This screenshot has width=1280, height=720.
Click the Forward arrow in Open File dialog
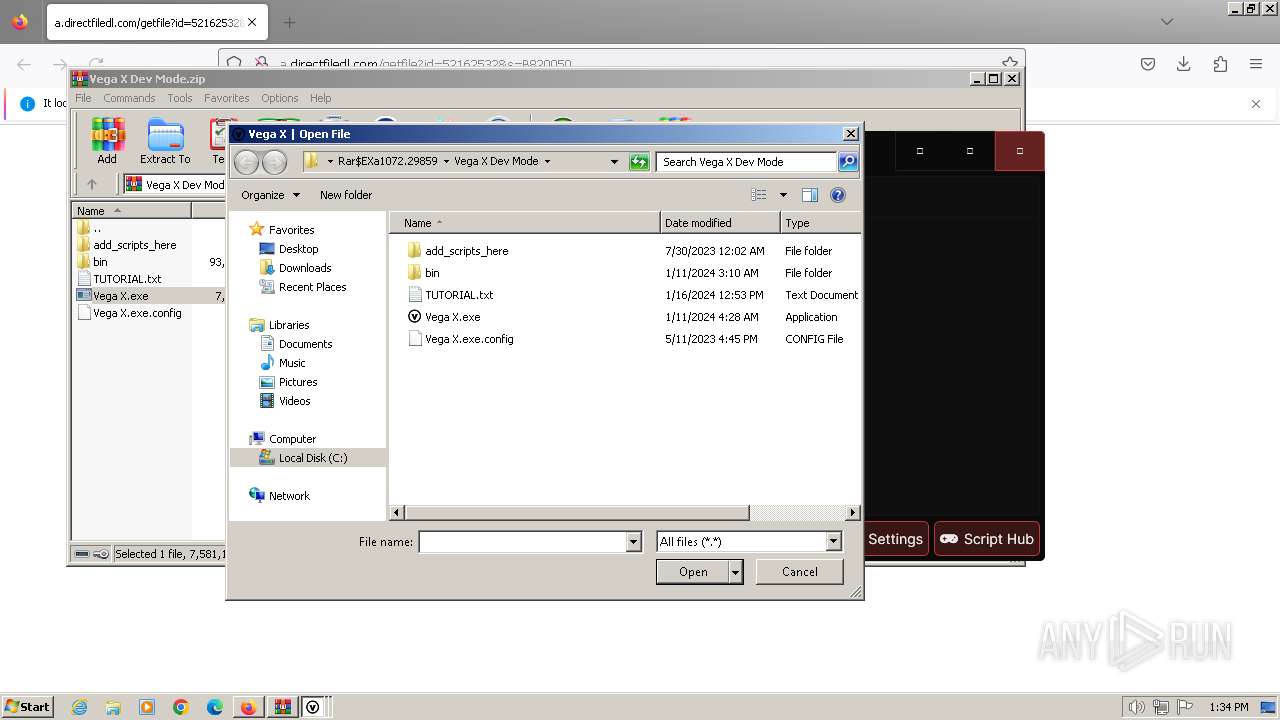point(274,161)
